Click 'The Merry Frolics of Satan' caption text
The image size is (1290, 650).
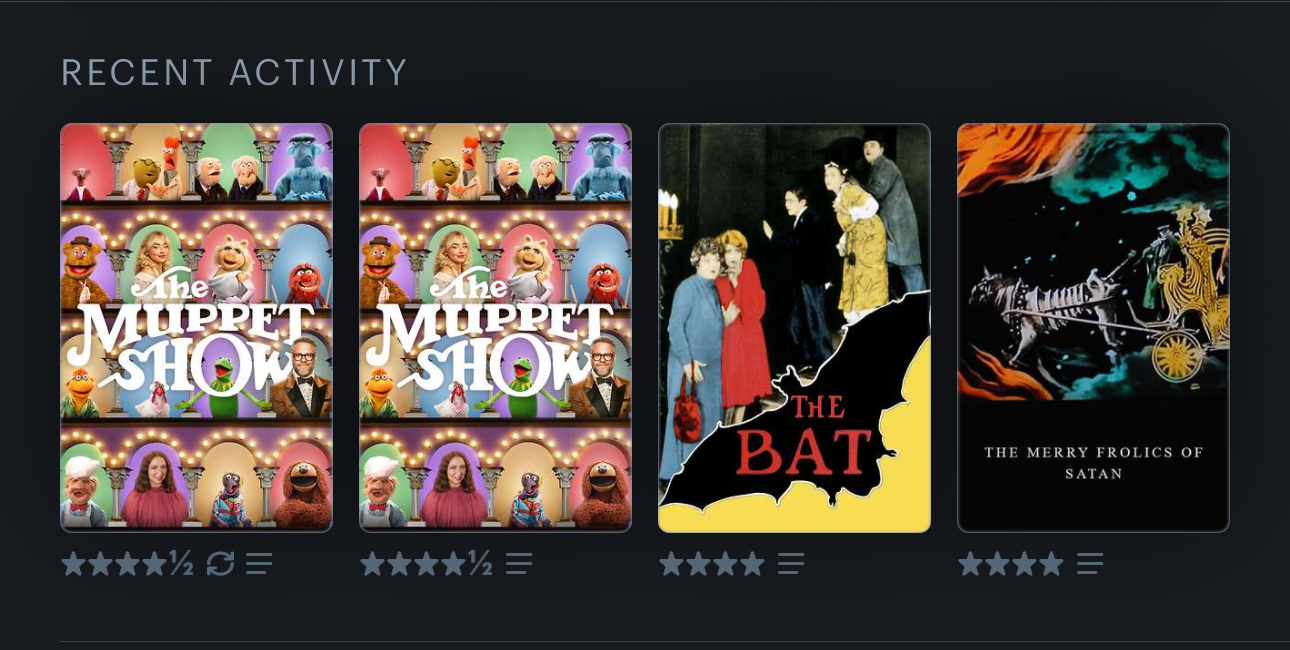click(x=1094, y=463)
